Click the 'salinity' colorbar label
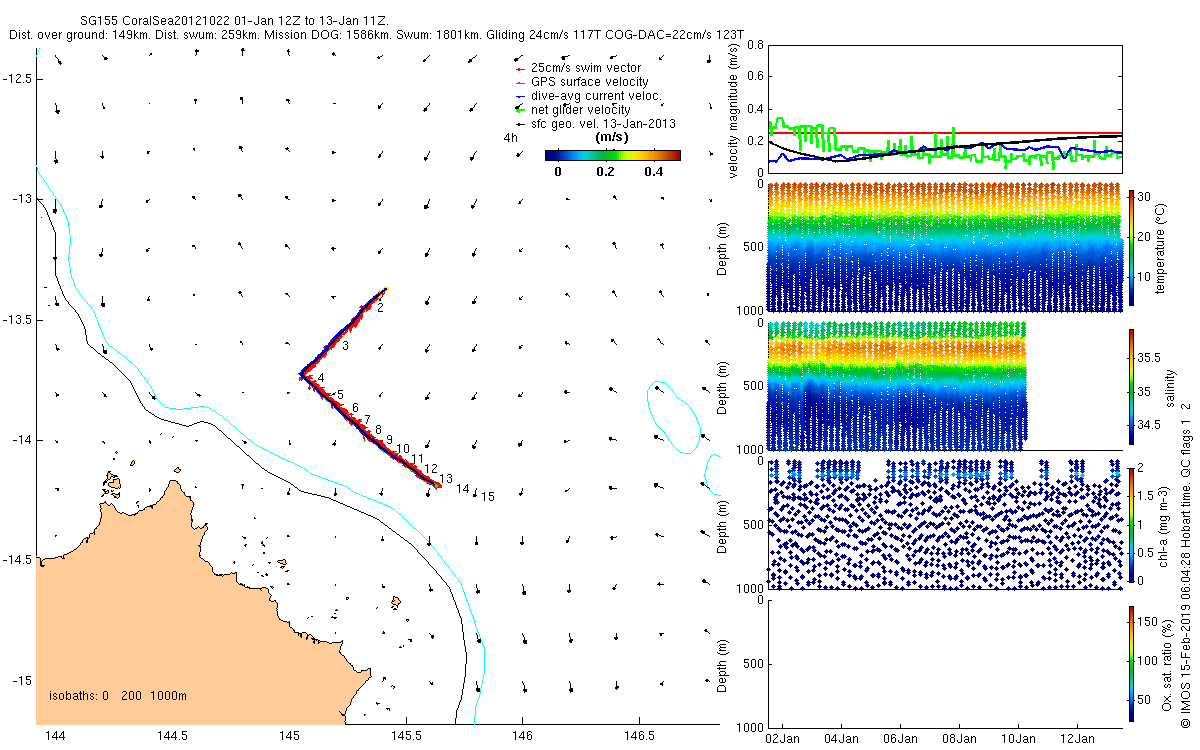Screen dimensions: 1200x750 click(x=1171, y=387)
